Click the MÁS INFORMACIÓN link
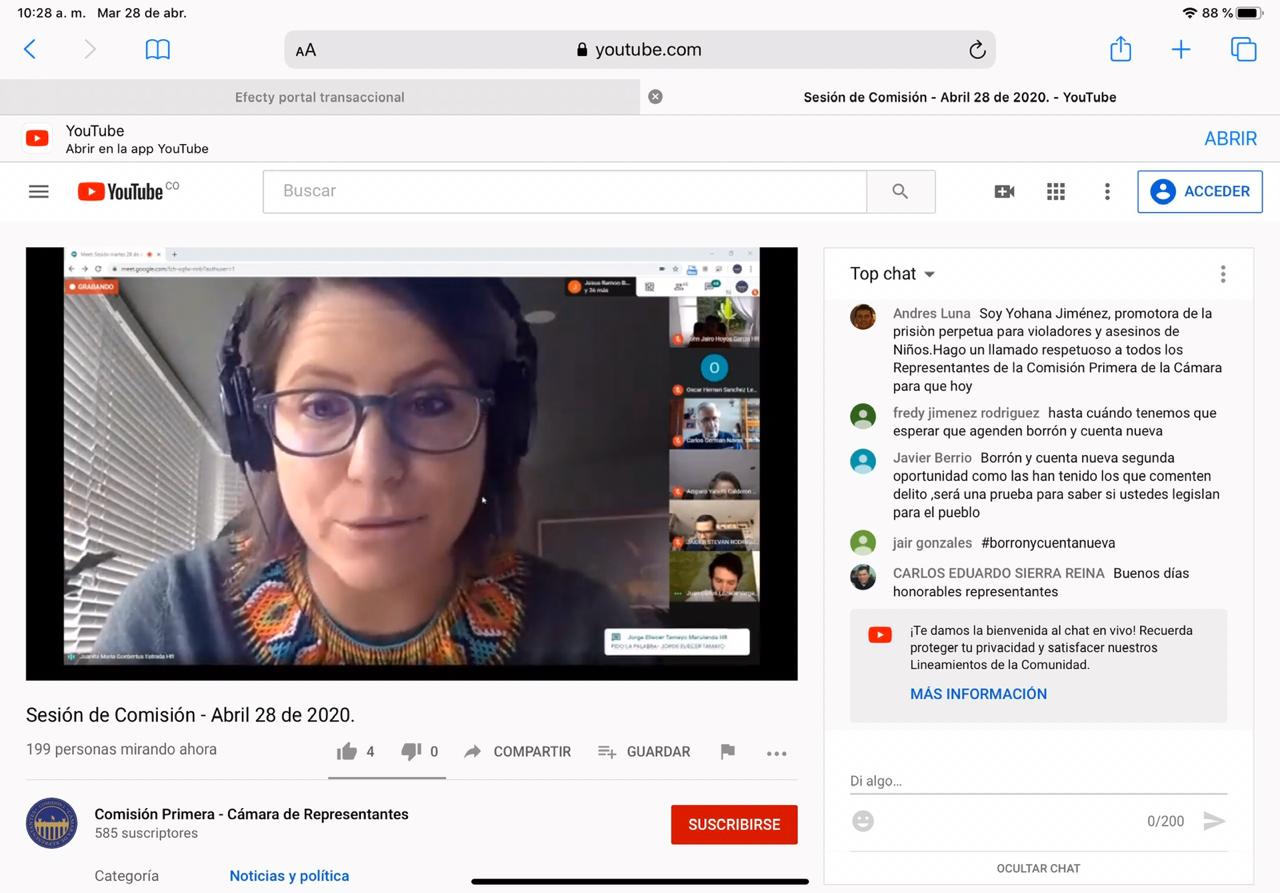 coord(978,694)
